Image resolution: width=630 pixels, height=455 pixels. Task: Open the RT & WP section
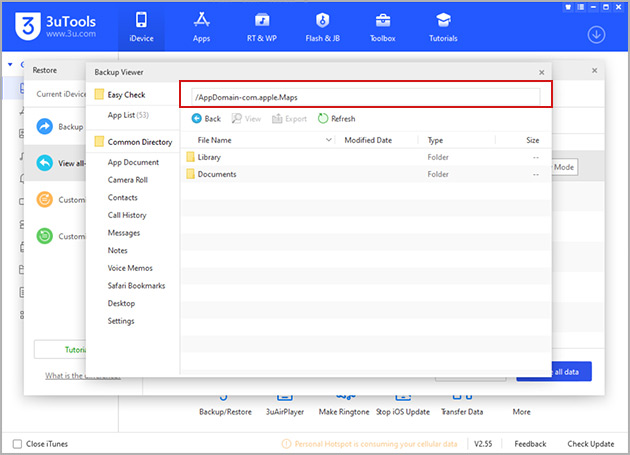(262, 26)
